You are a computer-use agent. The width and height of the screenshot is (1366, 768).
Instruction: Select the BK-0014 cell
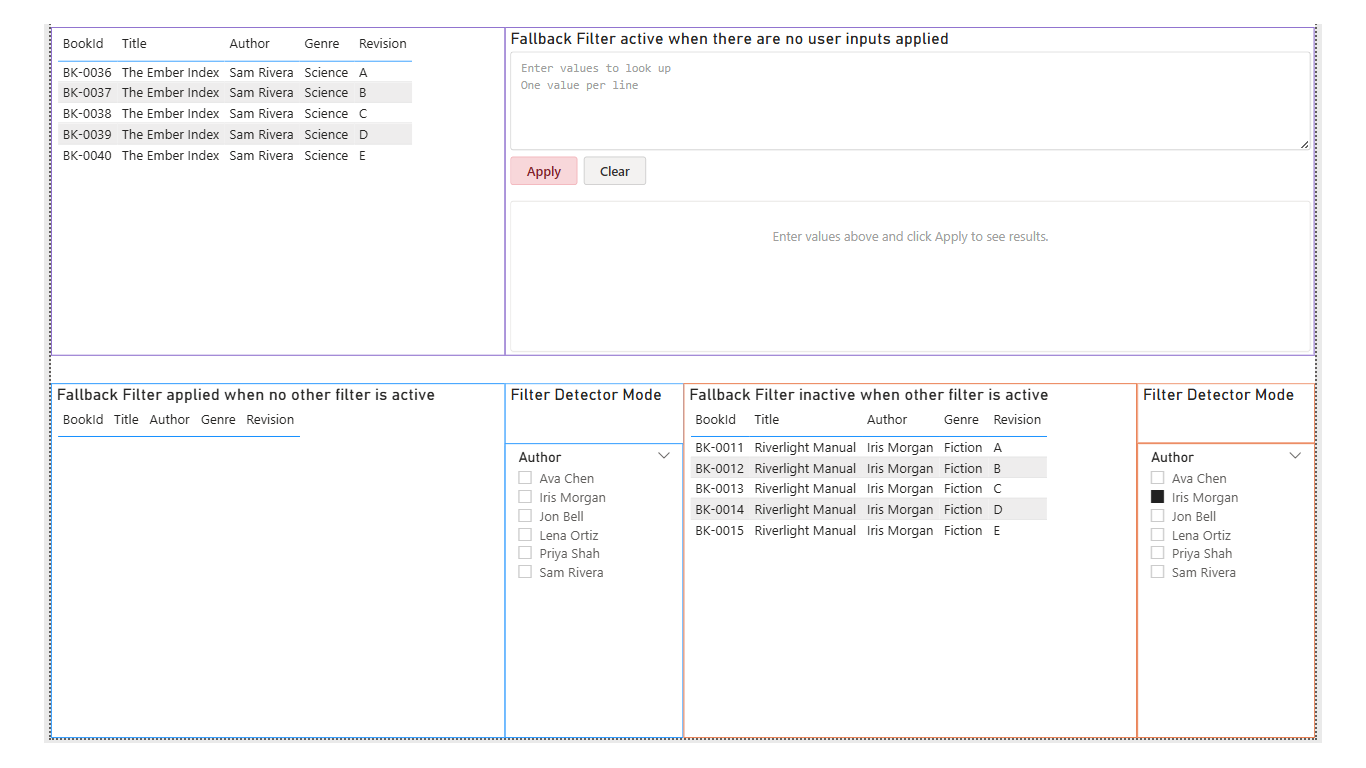(720, 510)
